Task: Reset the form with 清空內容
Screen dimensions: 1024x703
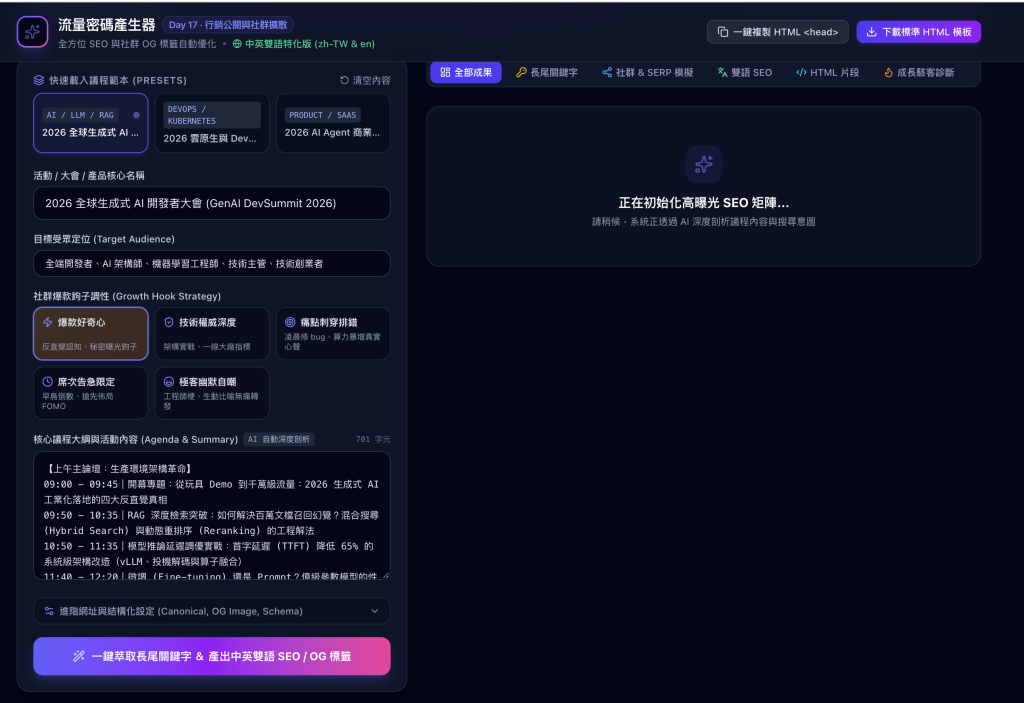Action: 365,80
